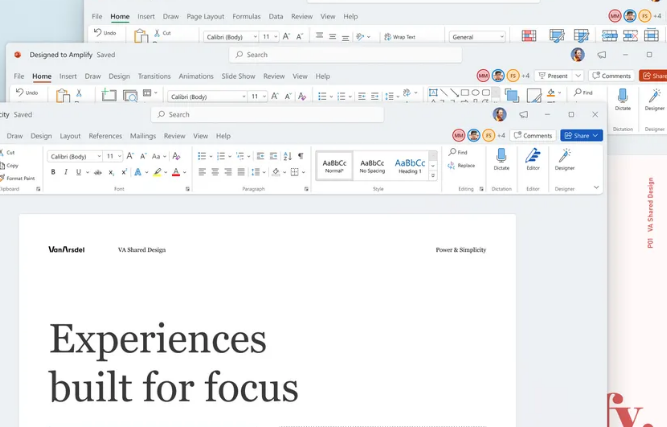
Task: Apply No Spacing style in Word
Action: click(372, 166)
